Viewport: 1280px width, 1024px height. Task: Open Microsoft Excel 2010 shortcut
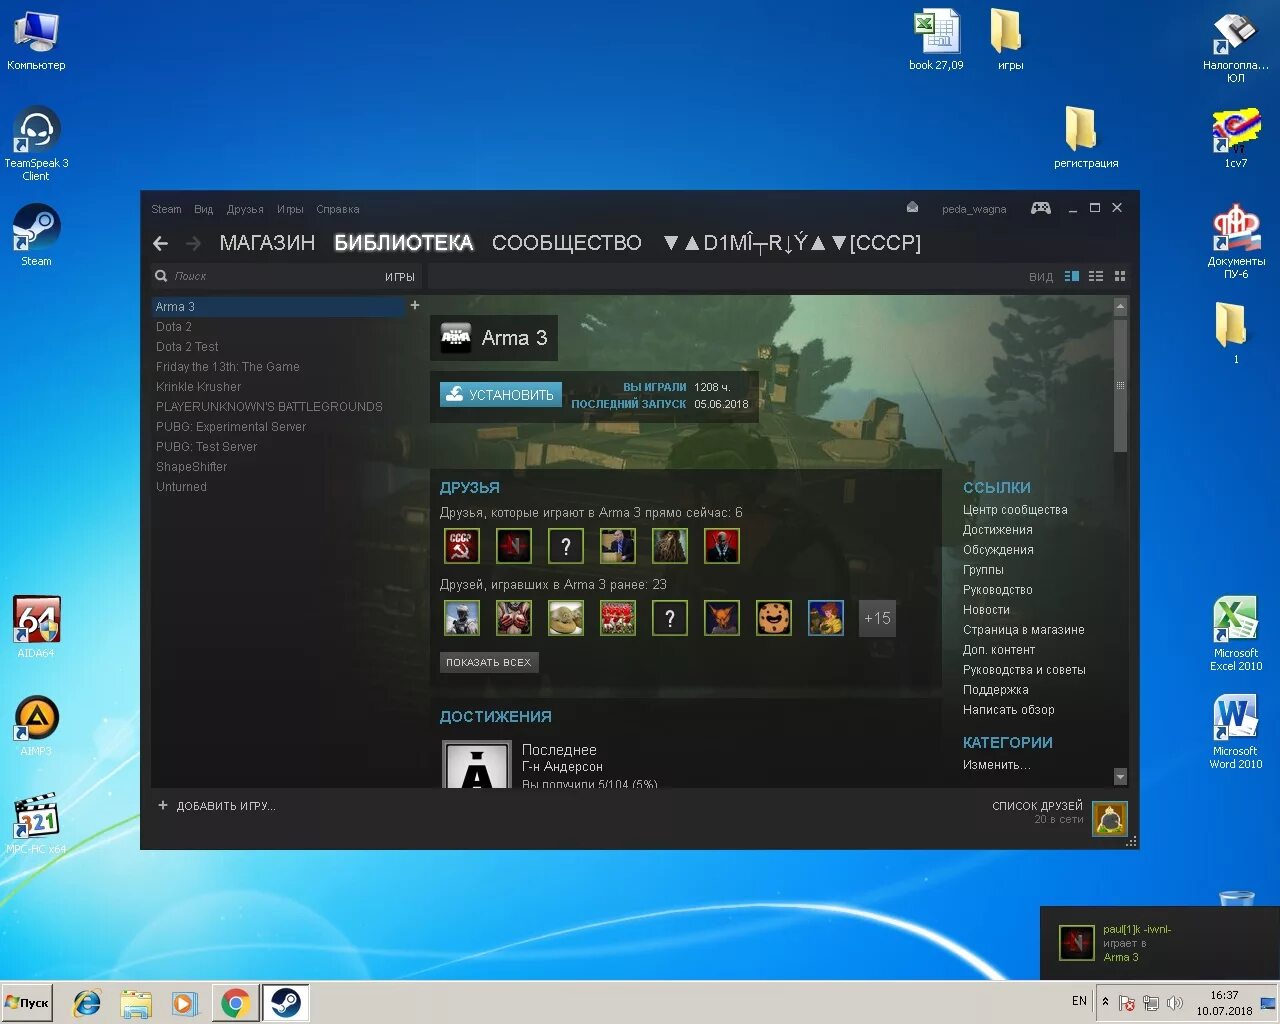coord(1236,634)
